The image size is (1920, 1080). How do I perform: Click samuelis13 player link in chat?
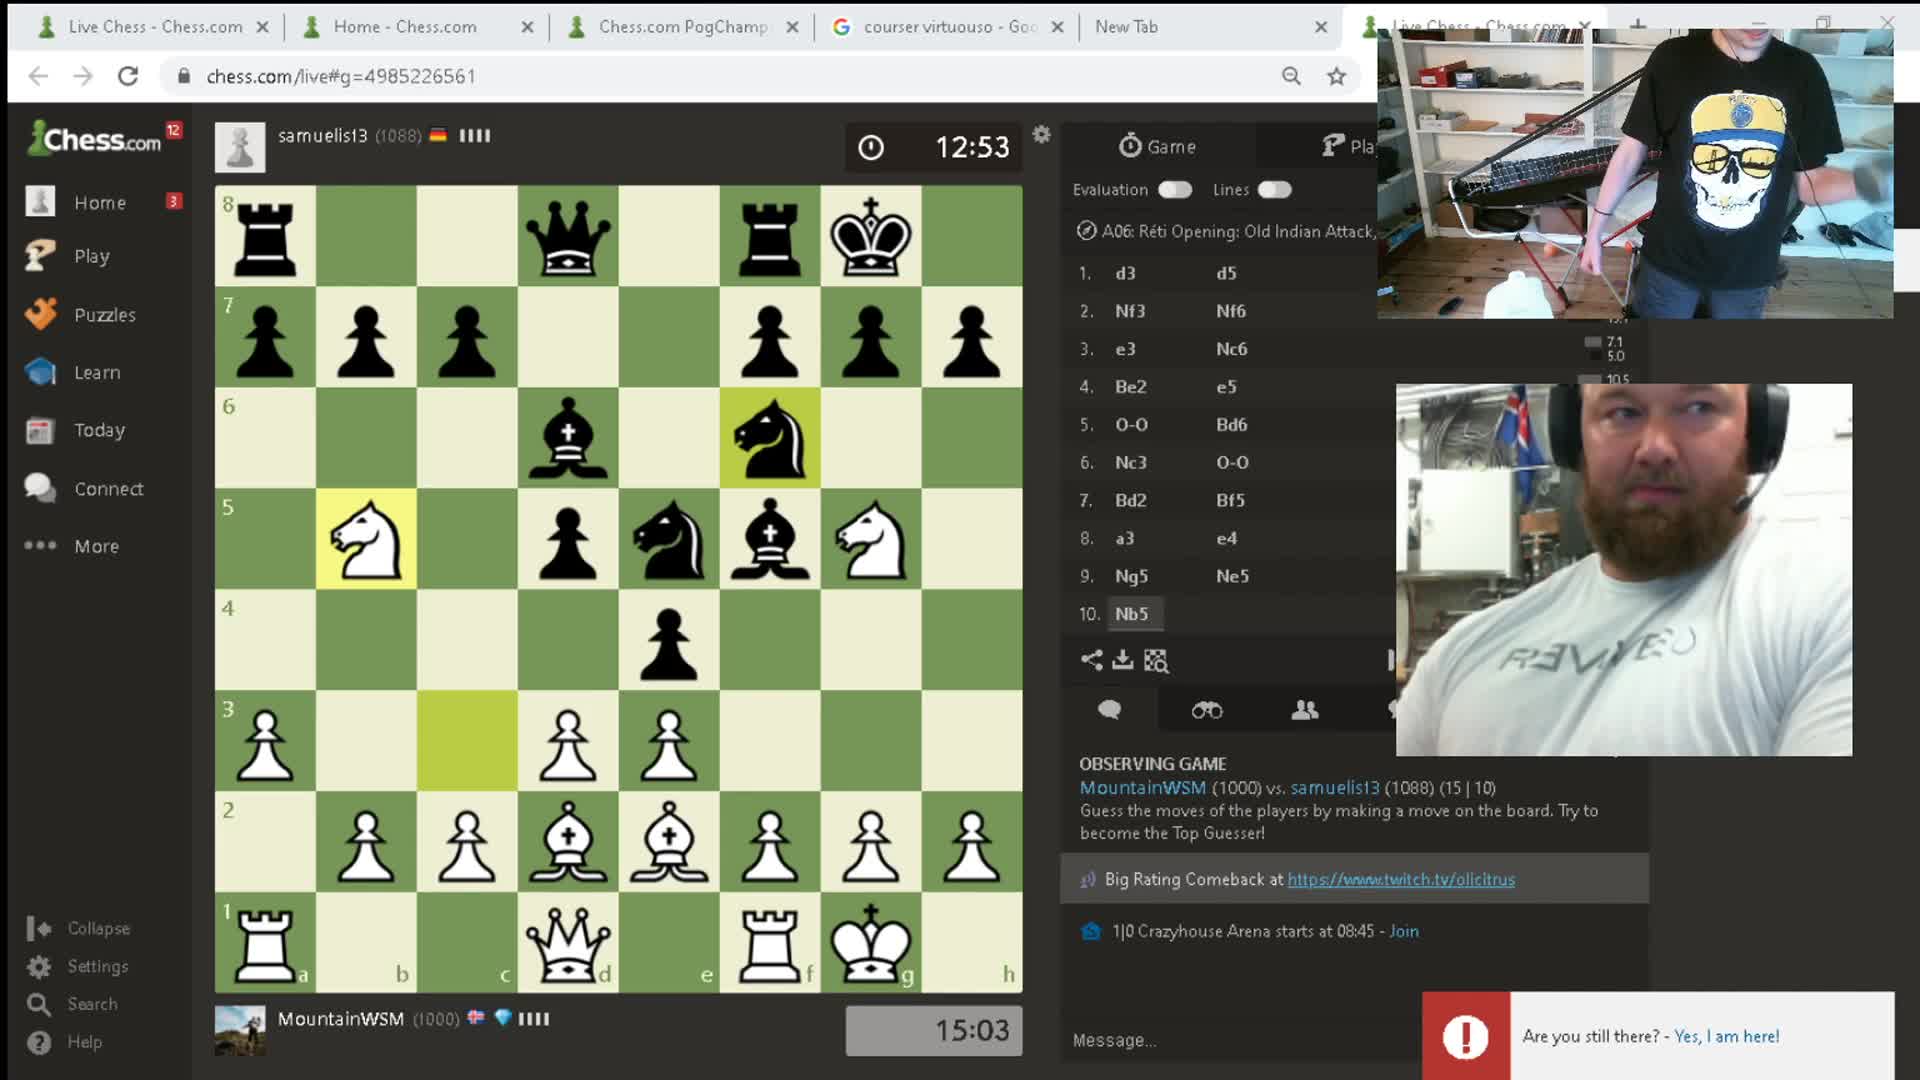point(1335,788)
